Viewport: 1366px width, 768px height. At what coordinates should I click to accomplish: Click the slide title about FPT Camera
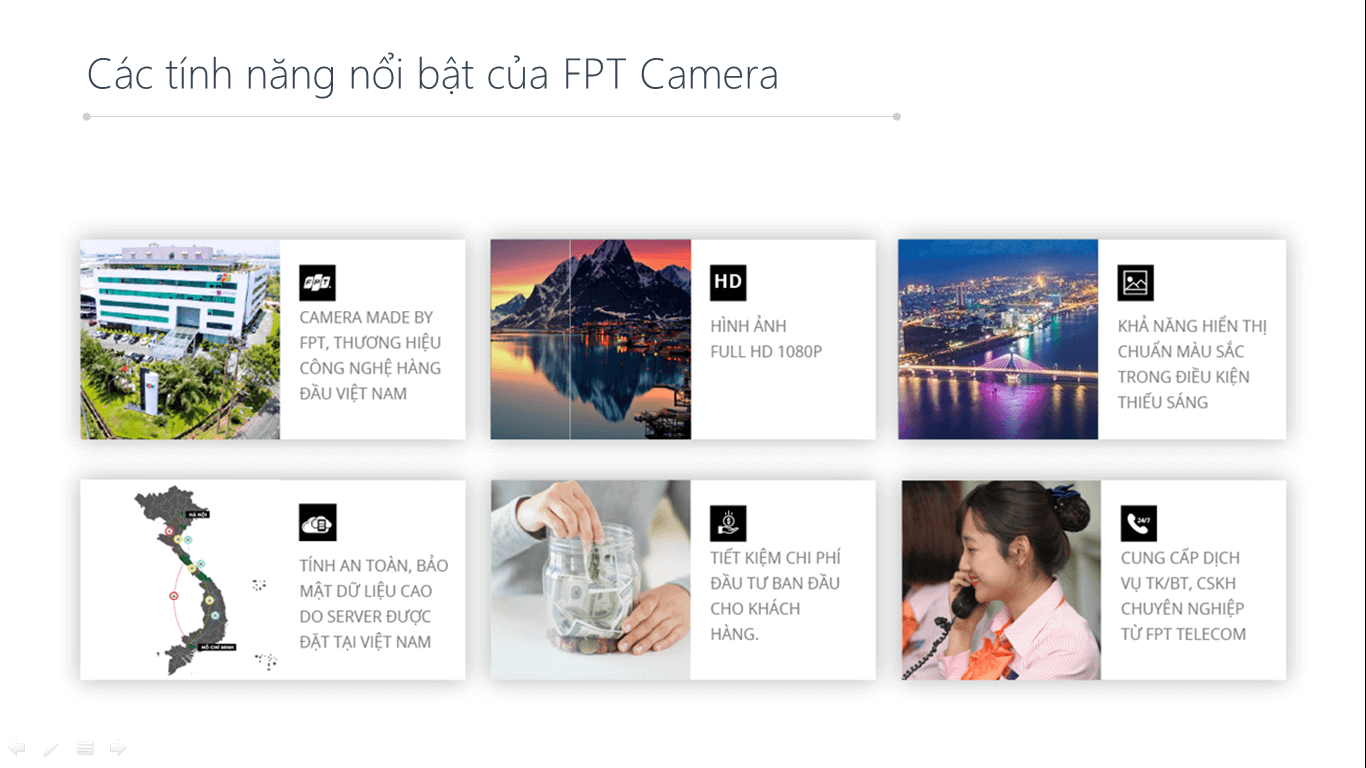coord(432,75)
